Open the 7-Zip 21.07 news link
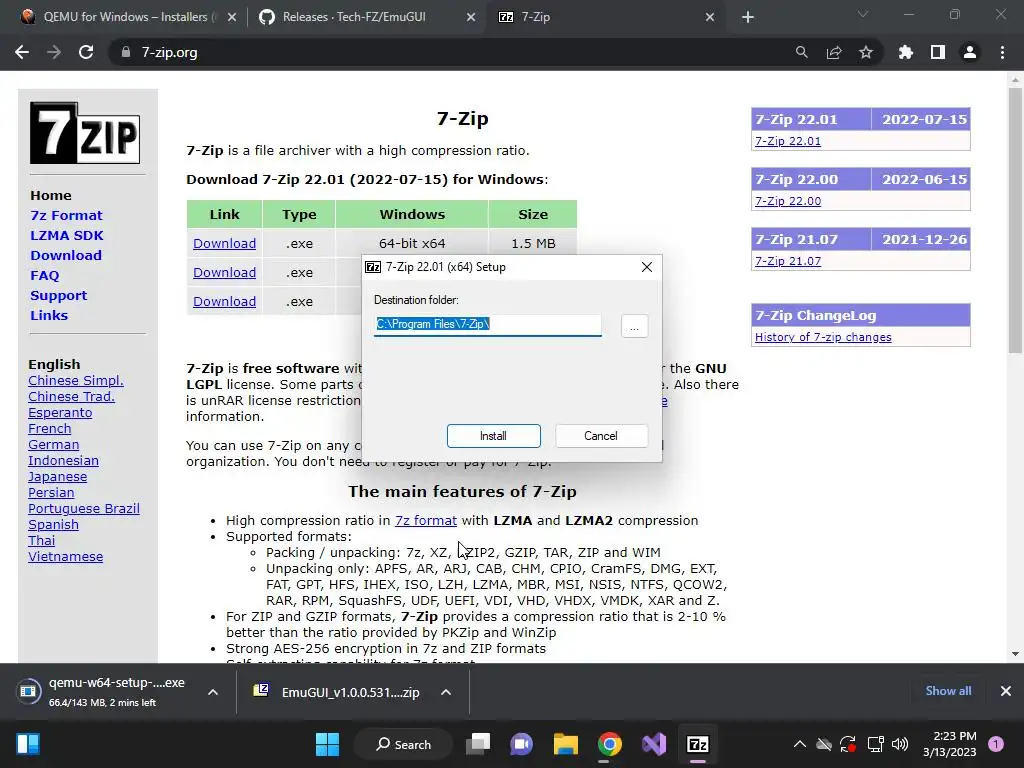Screen dimensions: 1024x768 (x=788, y=261)
